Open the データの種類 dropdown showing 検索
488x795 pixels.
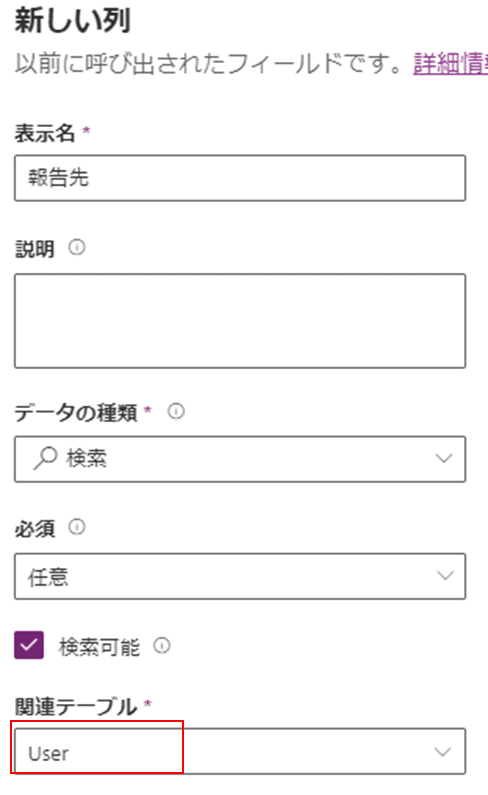tap(240, 459)
